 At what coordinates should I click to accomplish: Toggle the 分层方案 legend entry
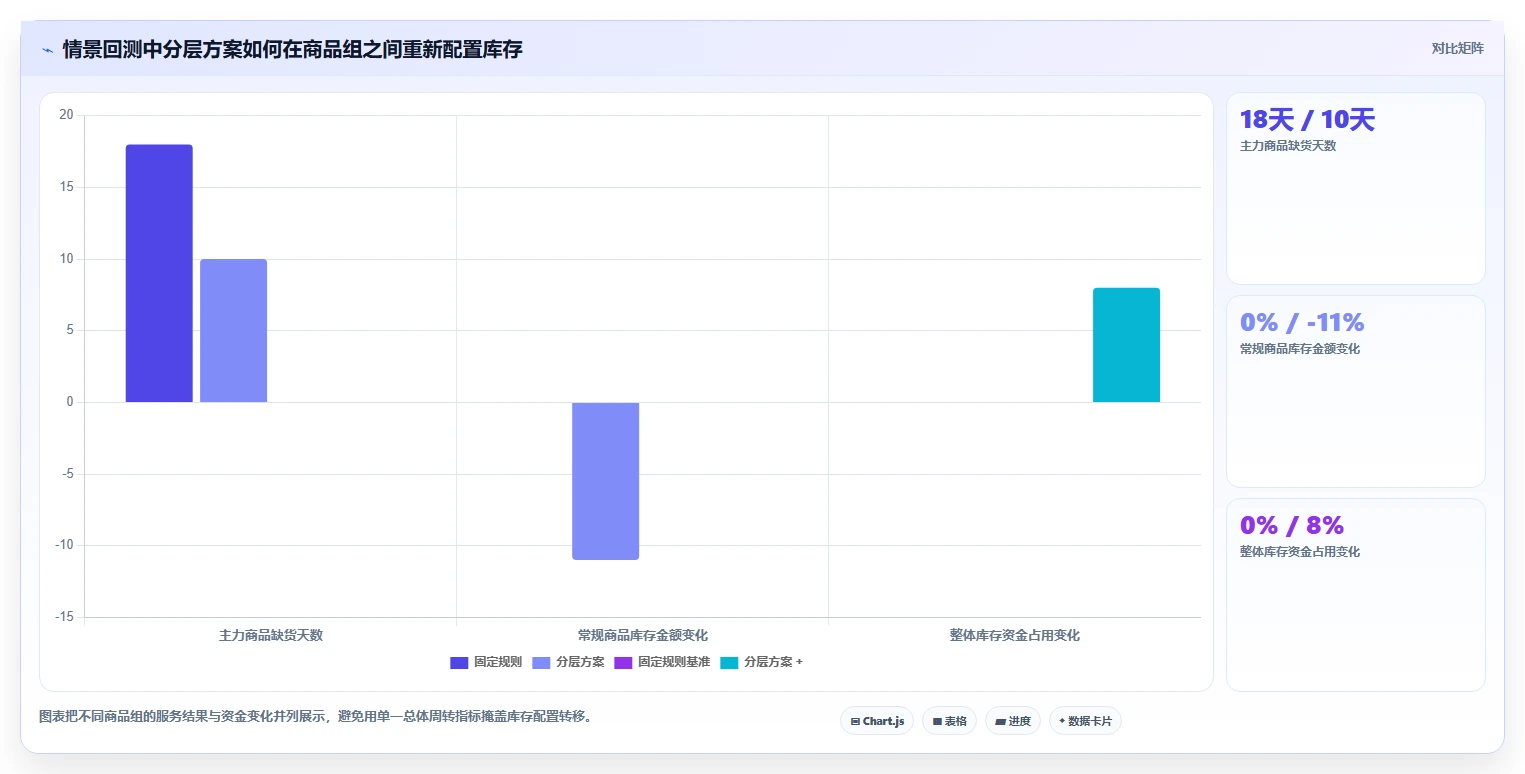[x=568, y=662]
